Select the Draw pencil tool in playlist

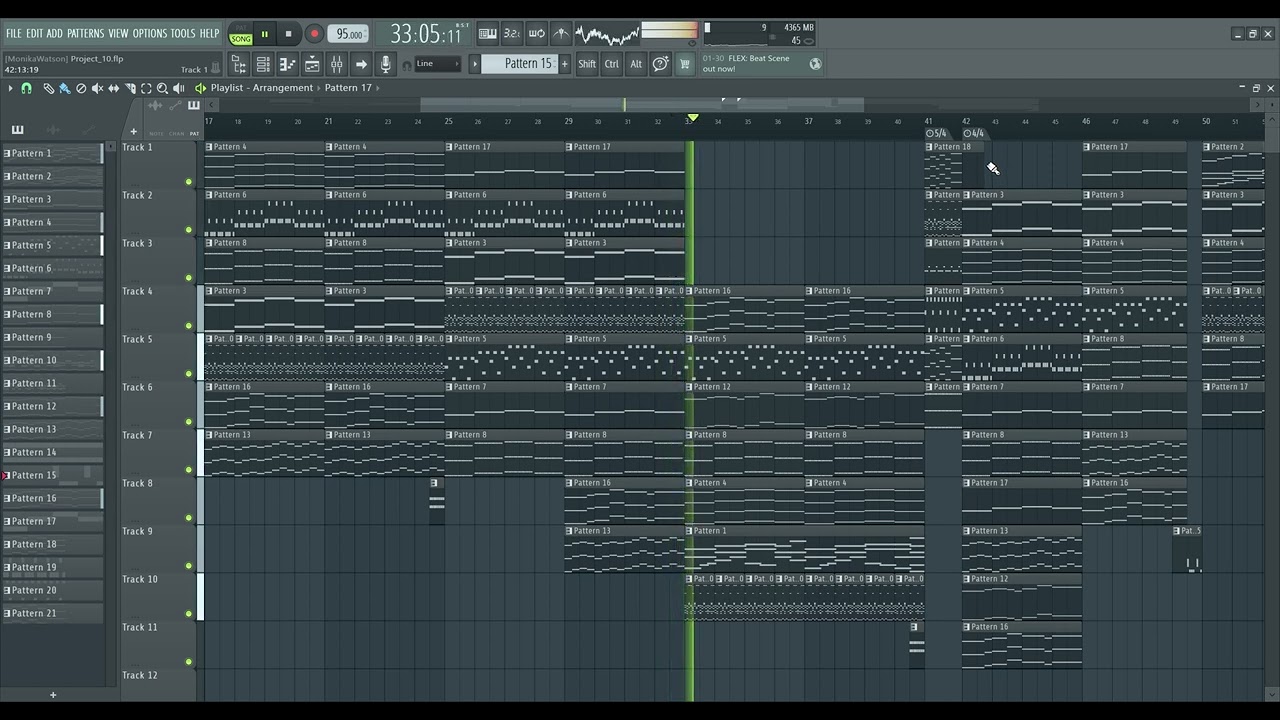point(48,89)
